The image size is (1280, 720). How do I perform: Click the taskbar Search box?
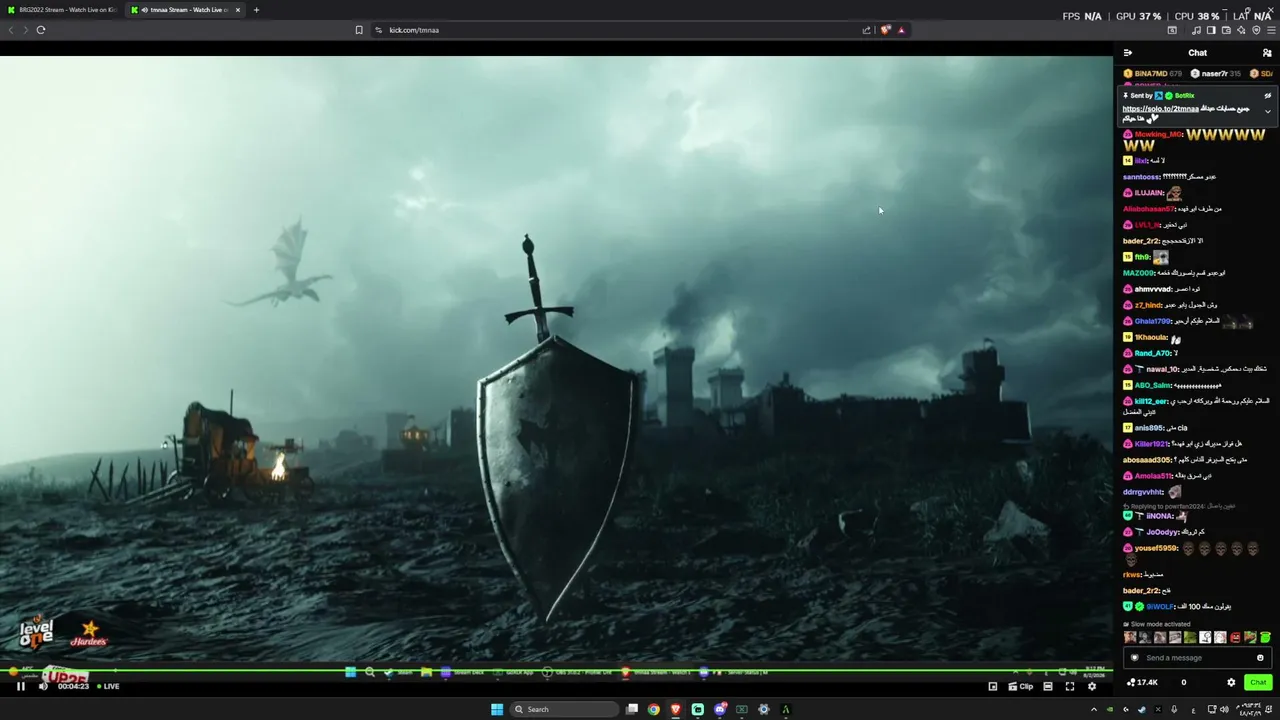(564, 710)
